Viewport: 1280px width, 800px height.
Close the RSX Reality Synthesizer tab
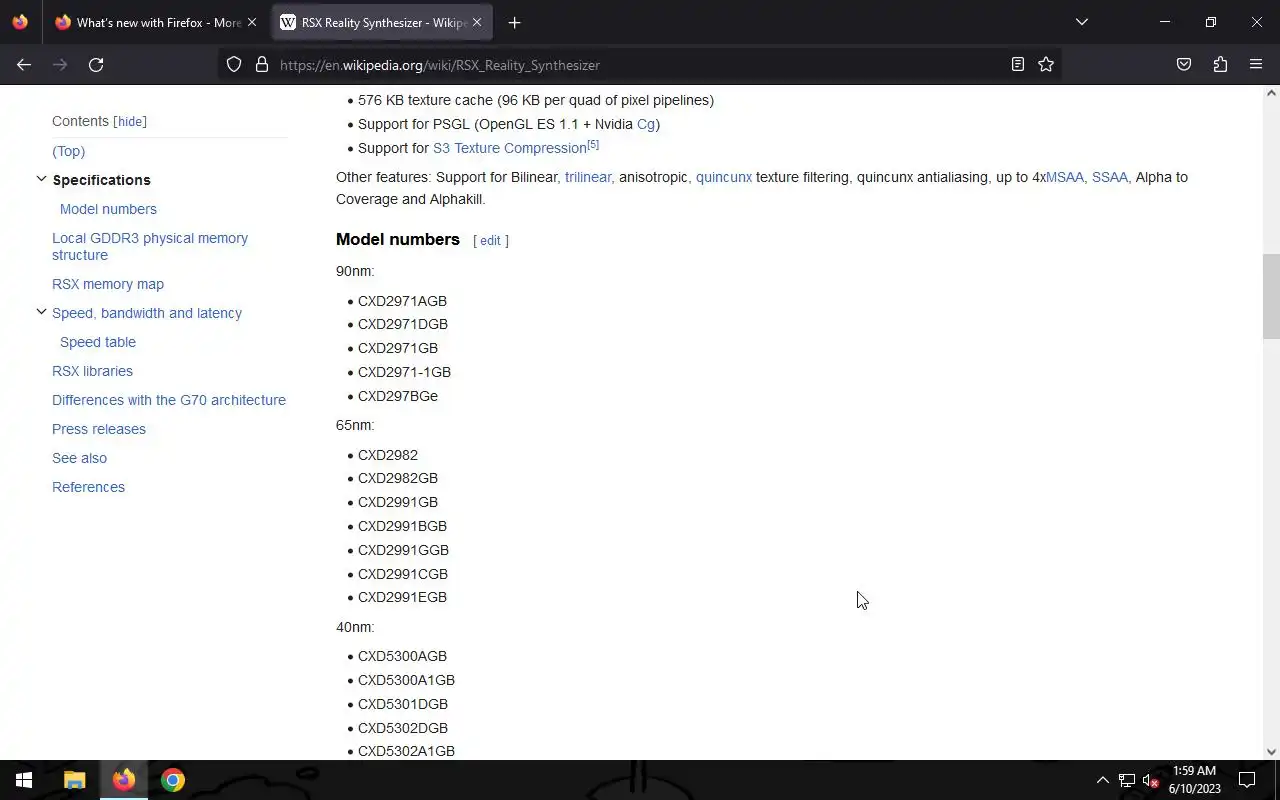coord(477,22)
